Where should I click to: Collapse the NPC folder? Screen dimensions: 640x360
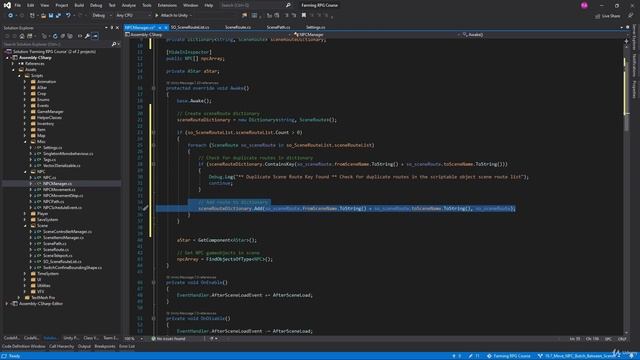[x=25, y=172]
